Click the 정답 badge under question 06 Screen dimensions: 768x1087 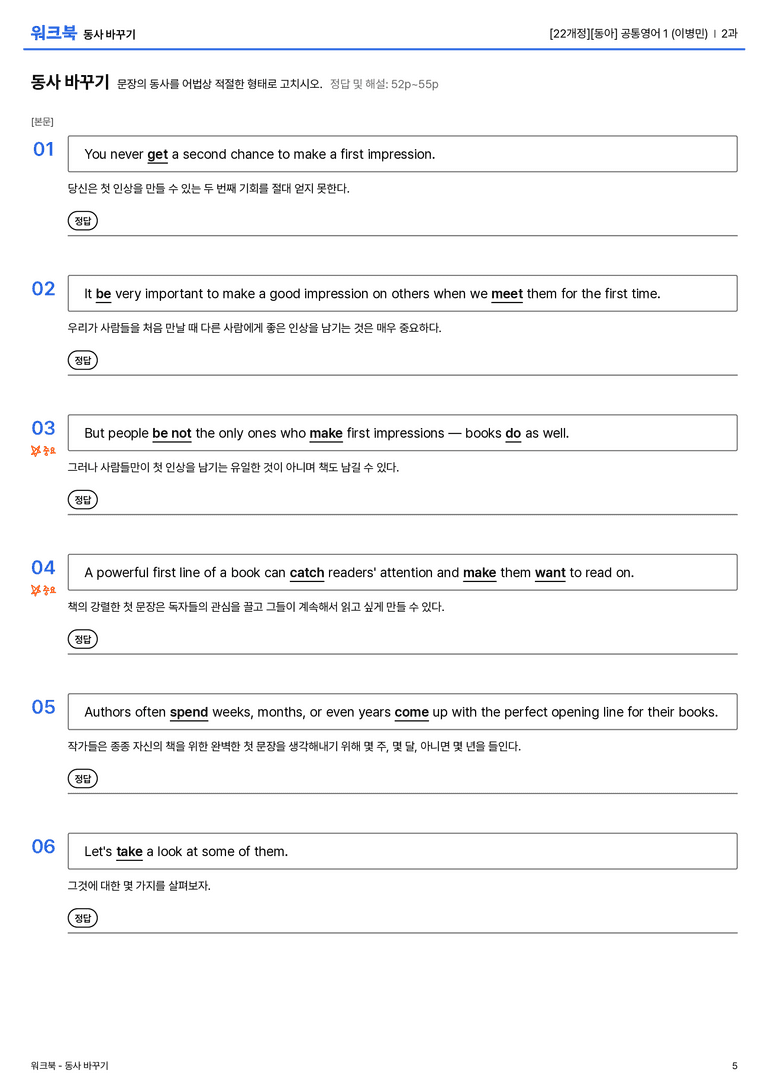point(82,917)
